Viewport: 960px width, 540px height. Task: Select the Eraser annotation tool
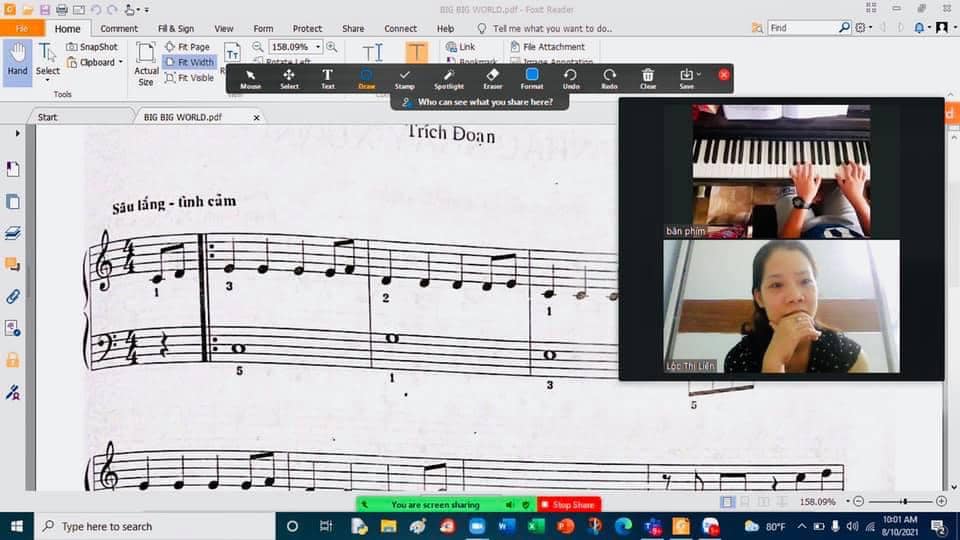point(493,79)
